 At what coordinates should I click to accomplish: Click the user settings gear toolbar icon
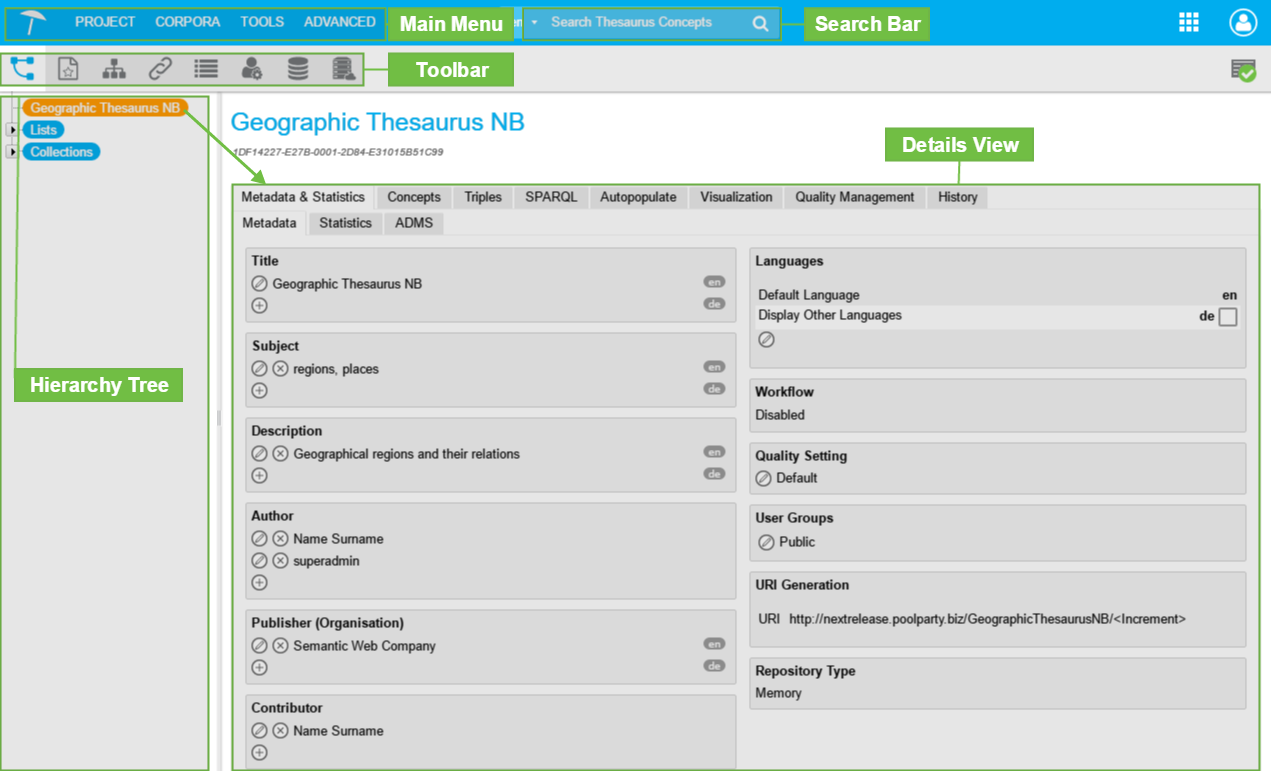pyautogui.click(x=251, y=69)
